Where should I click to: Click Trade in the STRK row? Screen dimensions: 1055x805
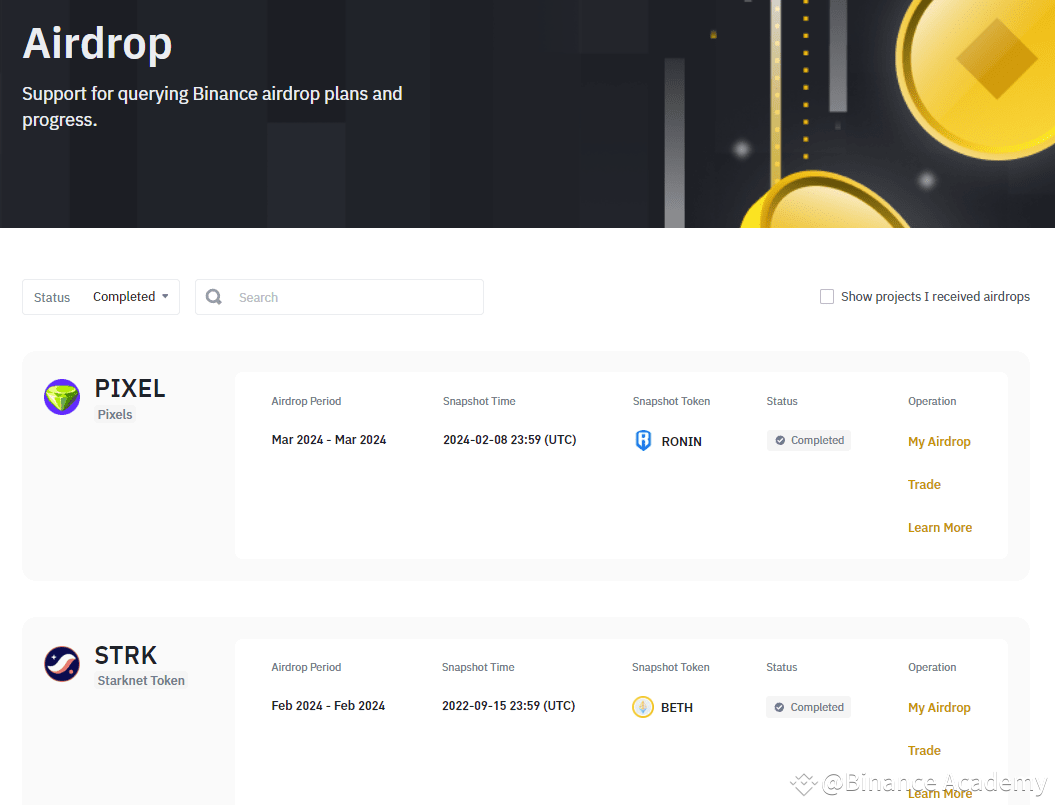coord(924,750)
